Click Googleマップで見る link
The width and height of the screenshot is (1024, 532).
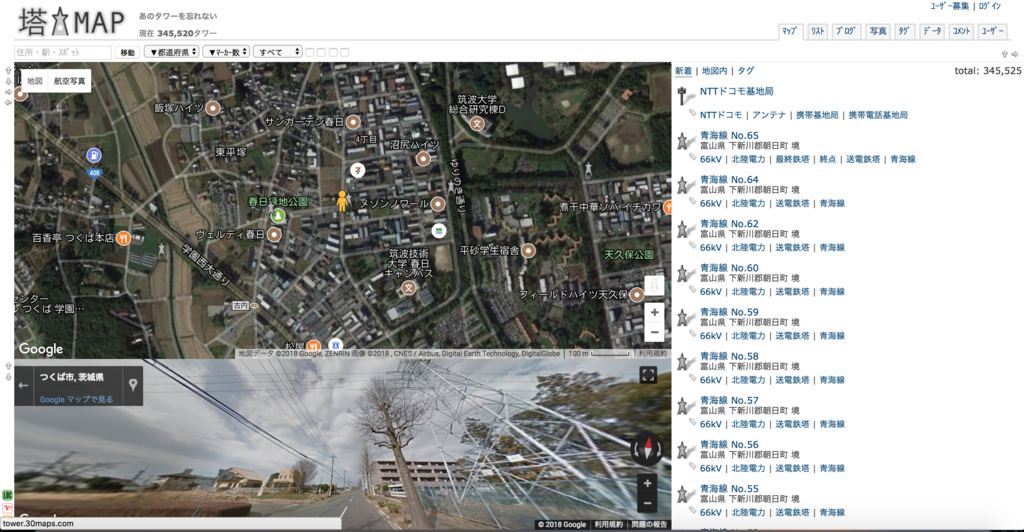coord(76,399)
